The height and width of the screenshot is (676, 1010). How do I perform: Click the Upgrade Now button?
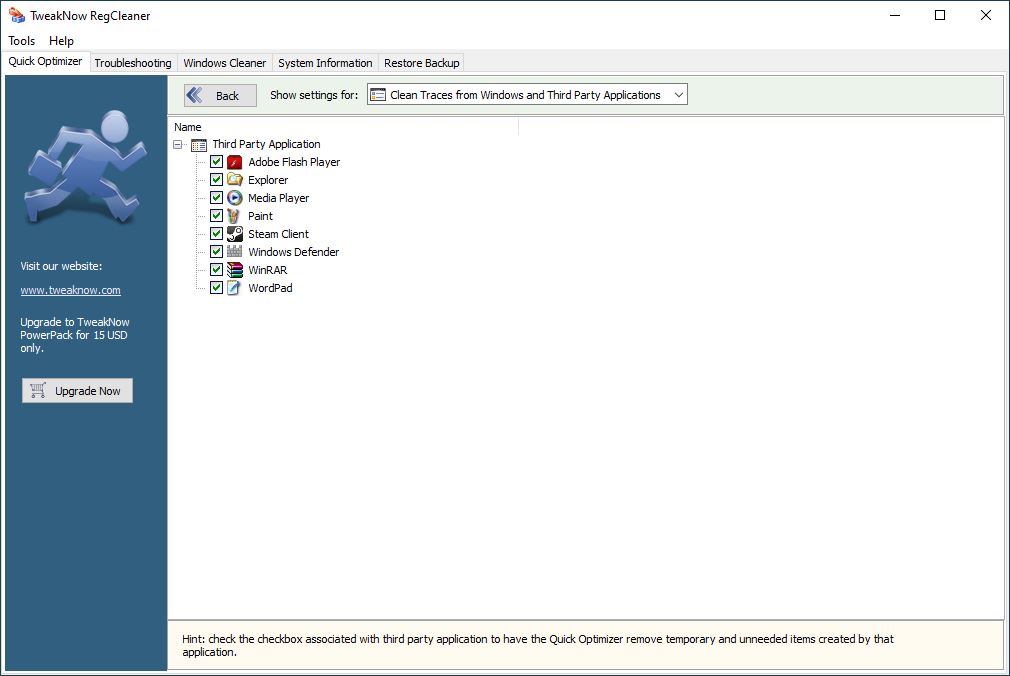pyautogui.click(x=77, y=391)
